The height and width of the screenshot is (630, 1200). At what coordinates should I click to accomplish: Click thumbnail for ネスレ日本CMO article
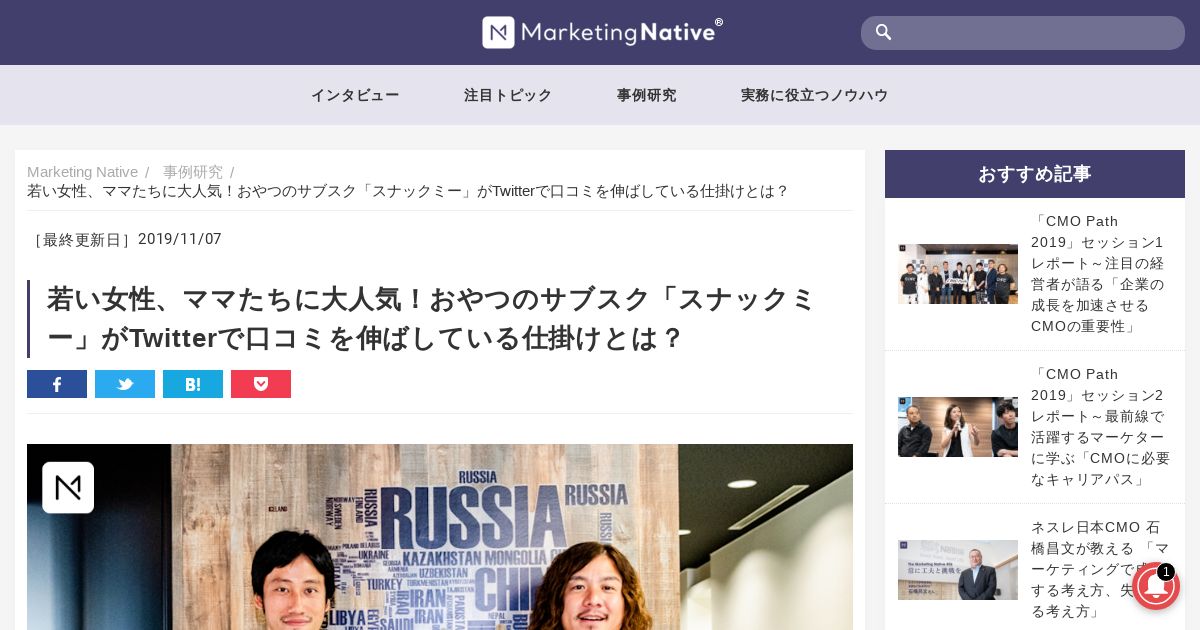(958, 570)
